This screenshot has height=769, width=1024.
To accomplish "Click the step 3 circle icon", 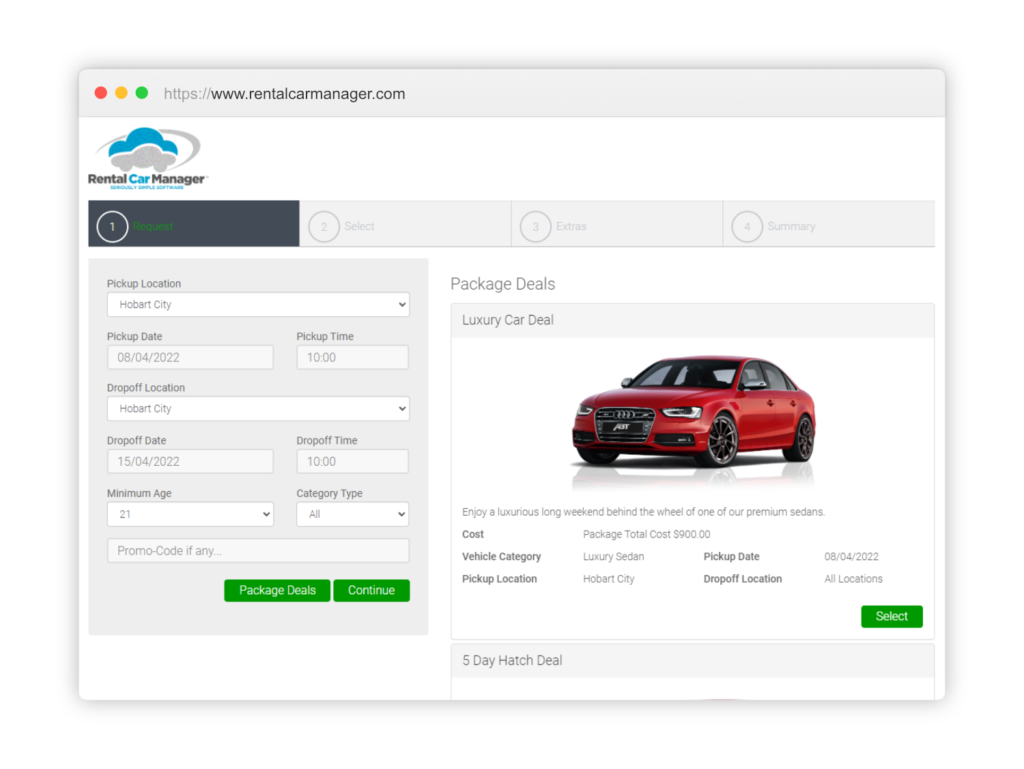I will (x=536, y=227).
